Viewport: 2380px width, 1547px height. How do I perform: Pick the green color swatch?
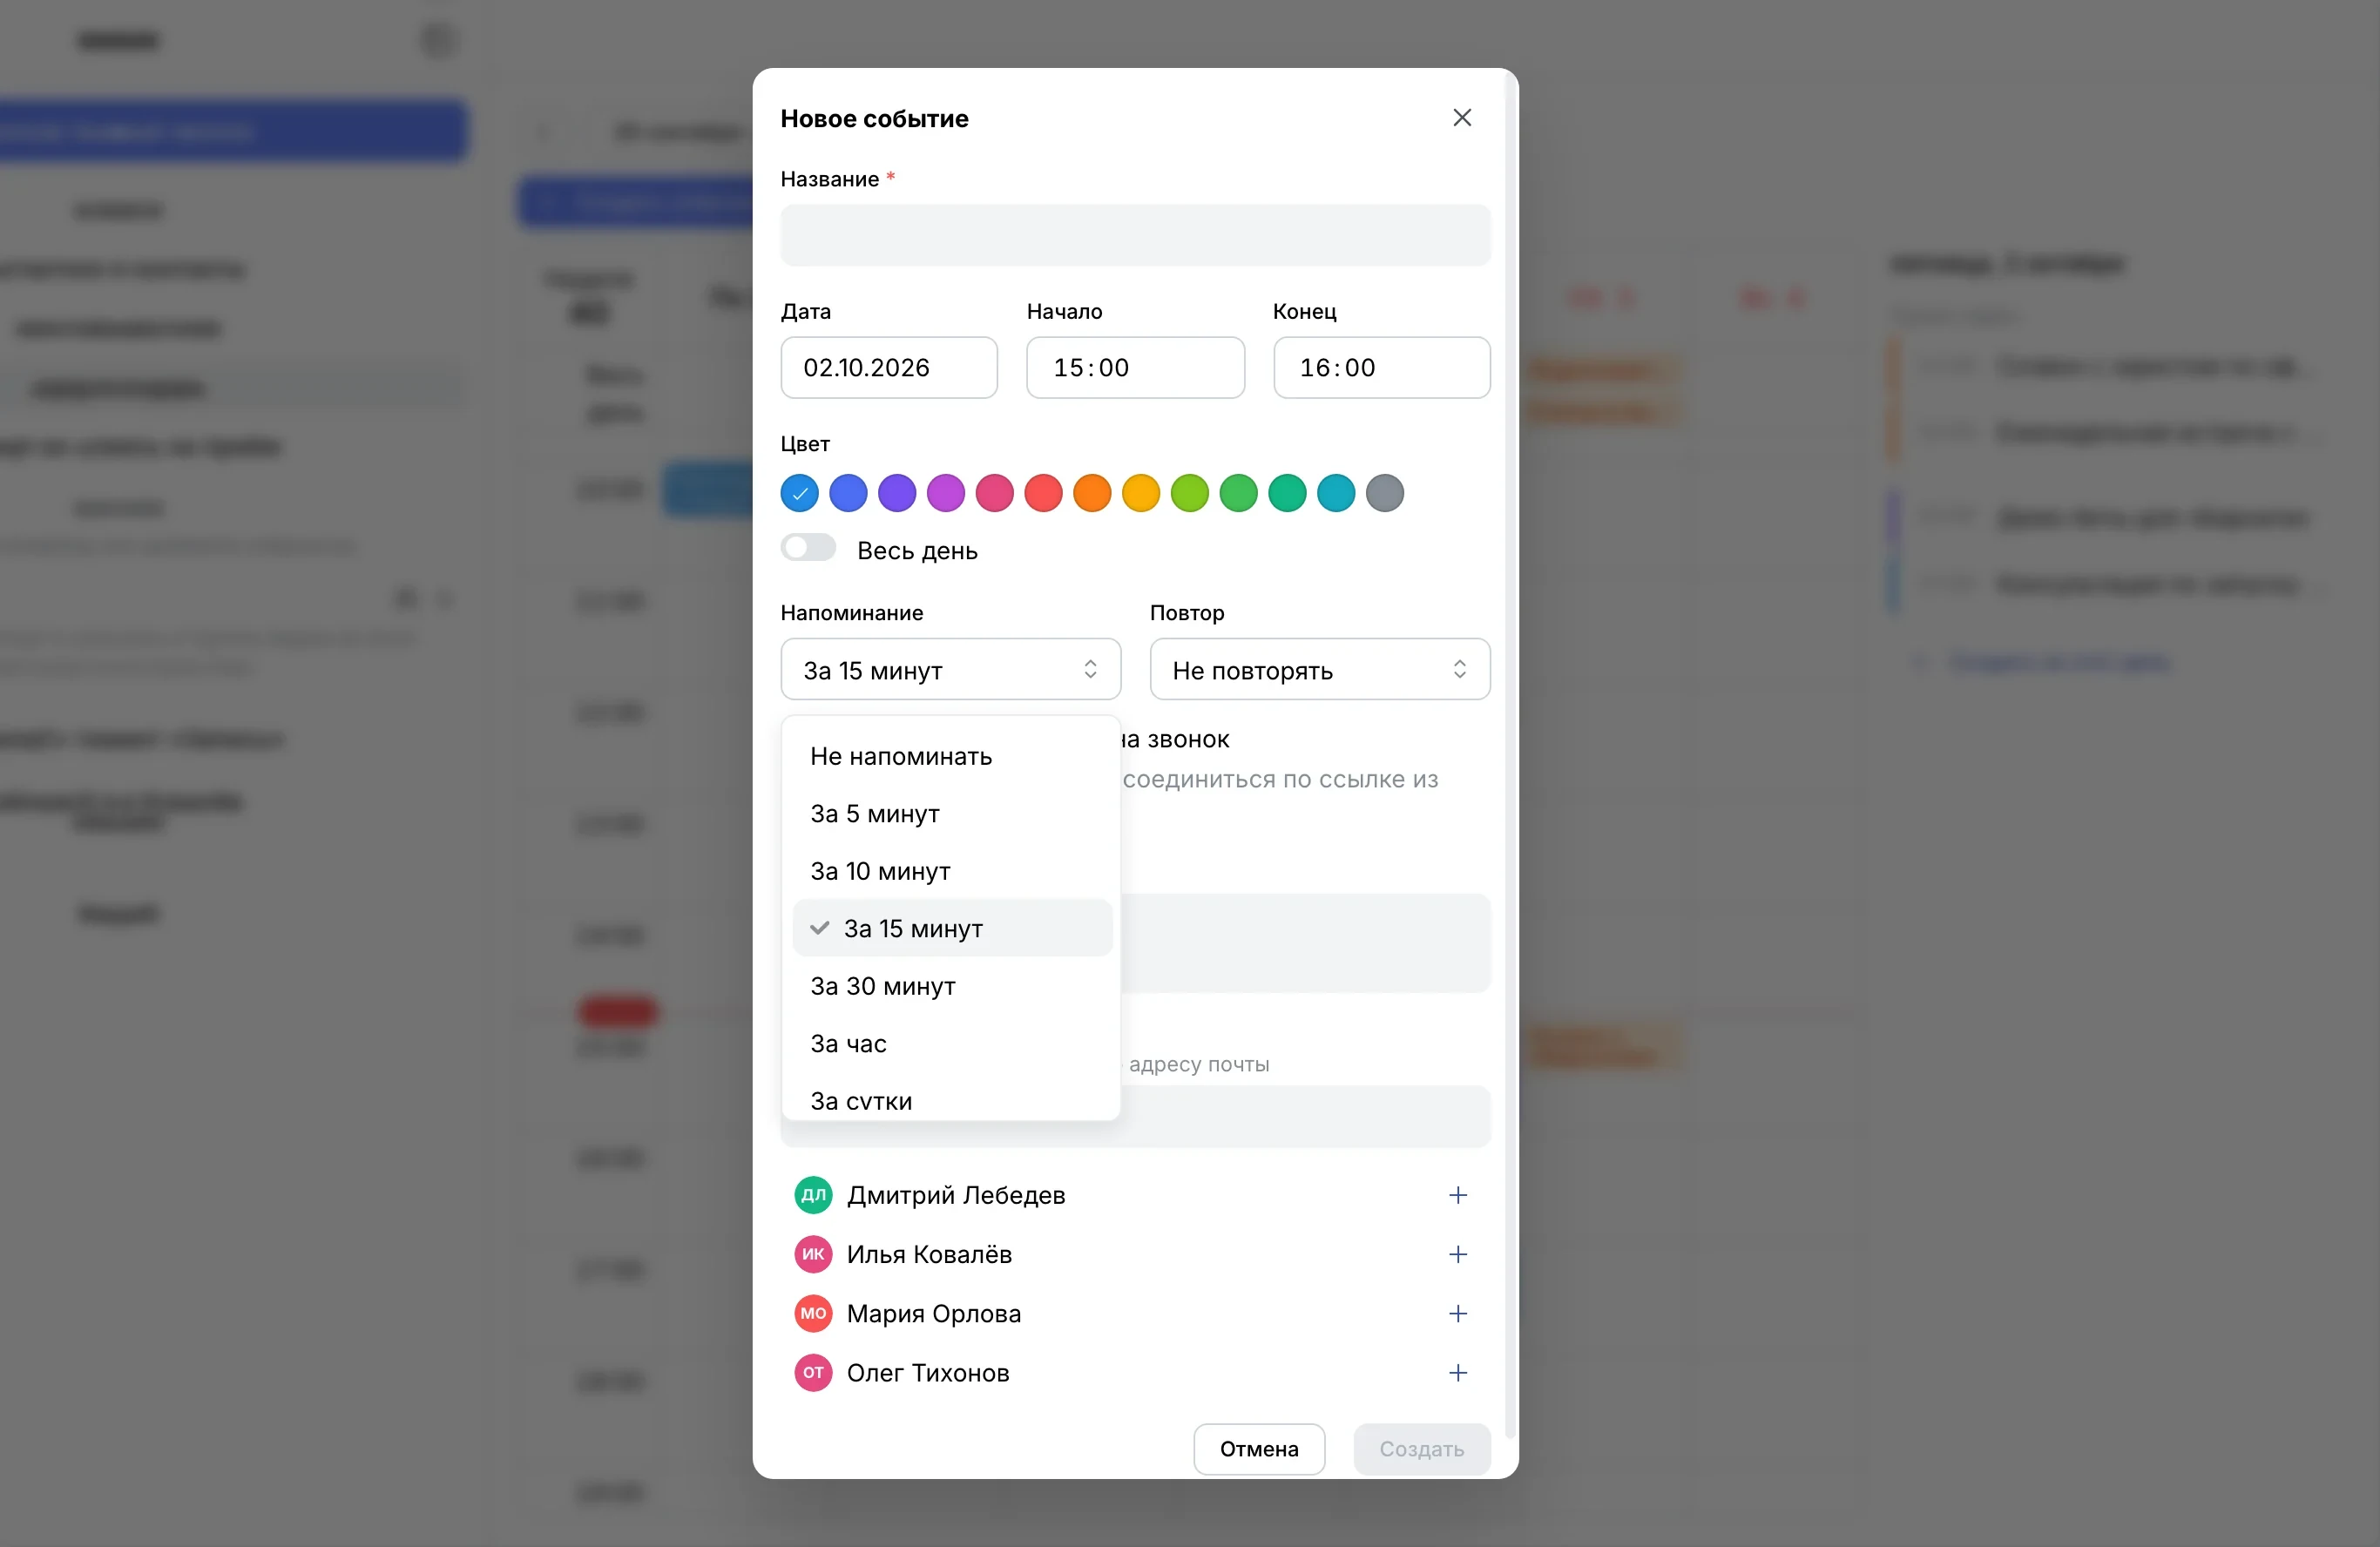point(1238,493)
